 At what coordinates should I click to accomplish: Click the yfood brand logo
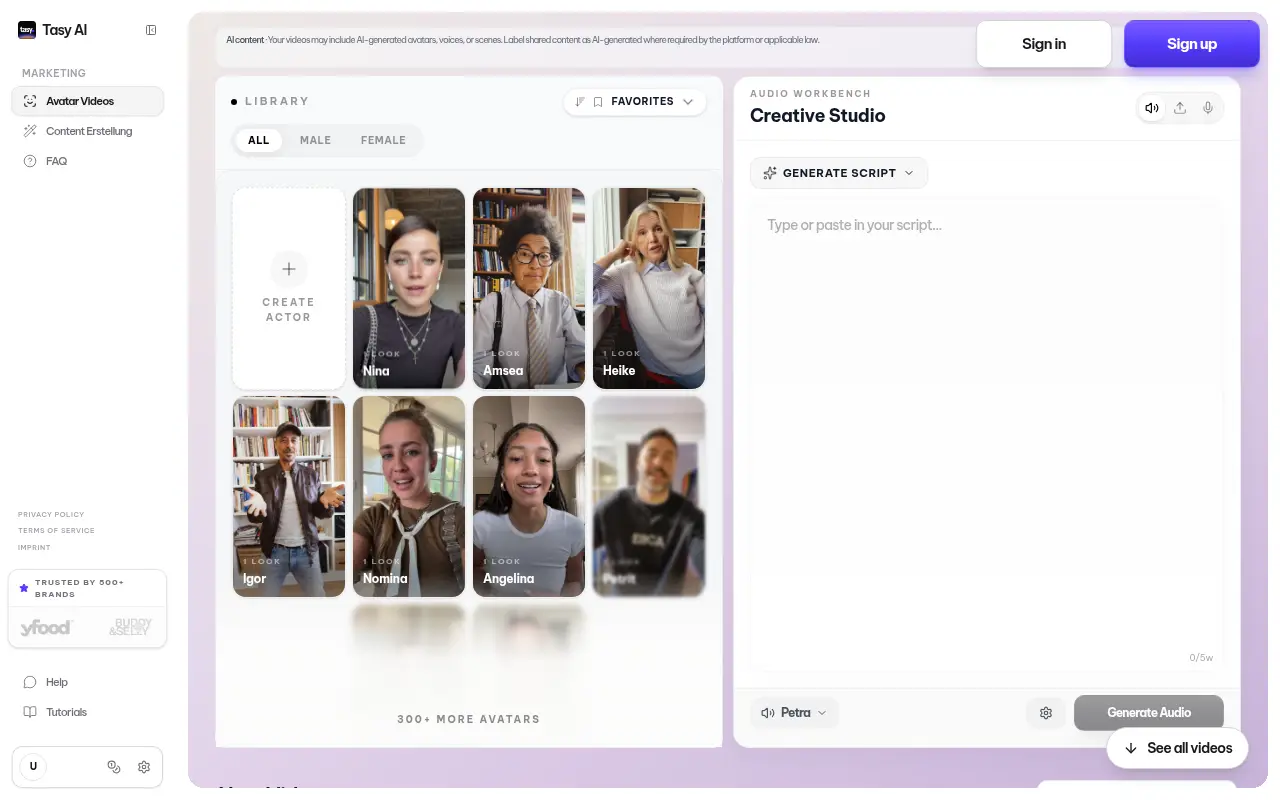click(x=46, y=628)
